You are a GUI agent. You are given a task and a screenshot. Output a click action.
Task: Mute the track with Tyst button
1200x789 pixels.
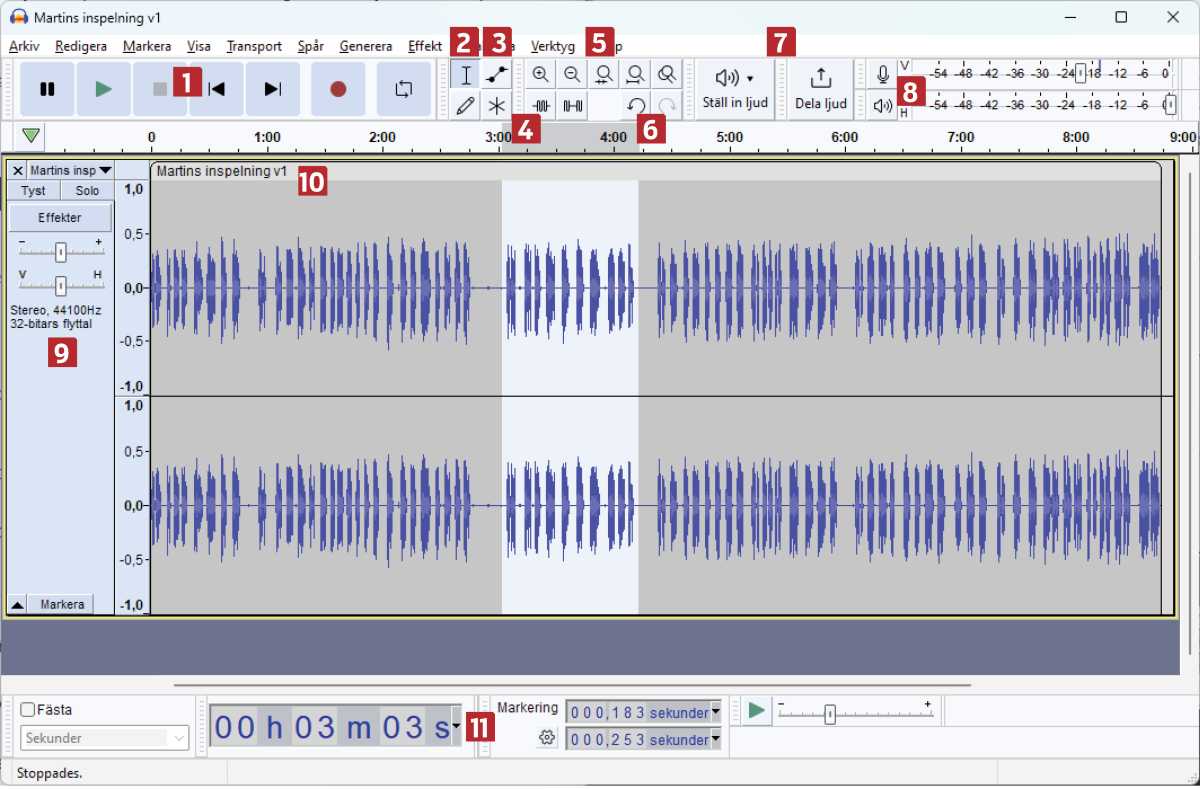33,191
